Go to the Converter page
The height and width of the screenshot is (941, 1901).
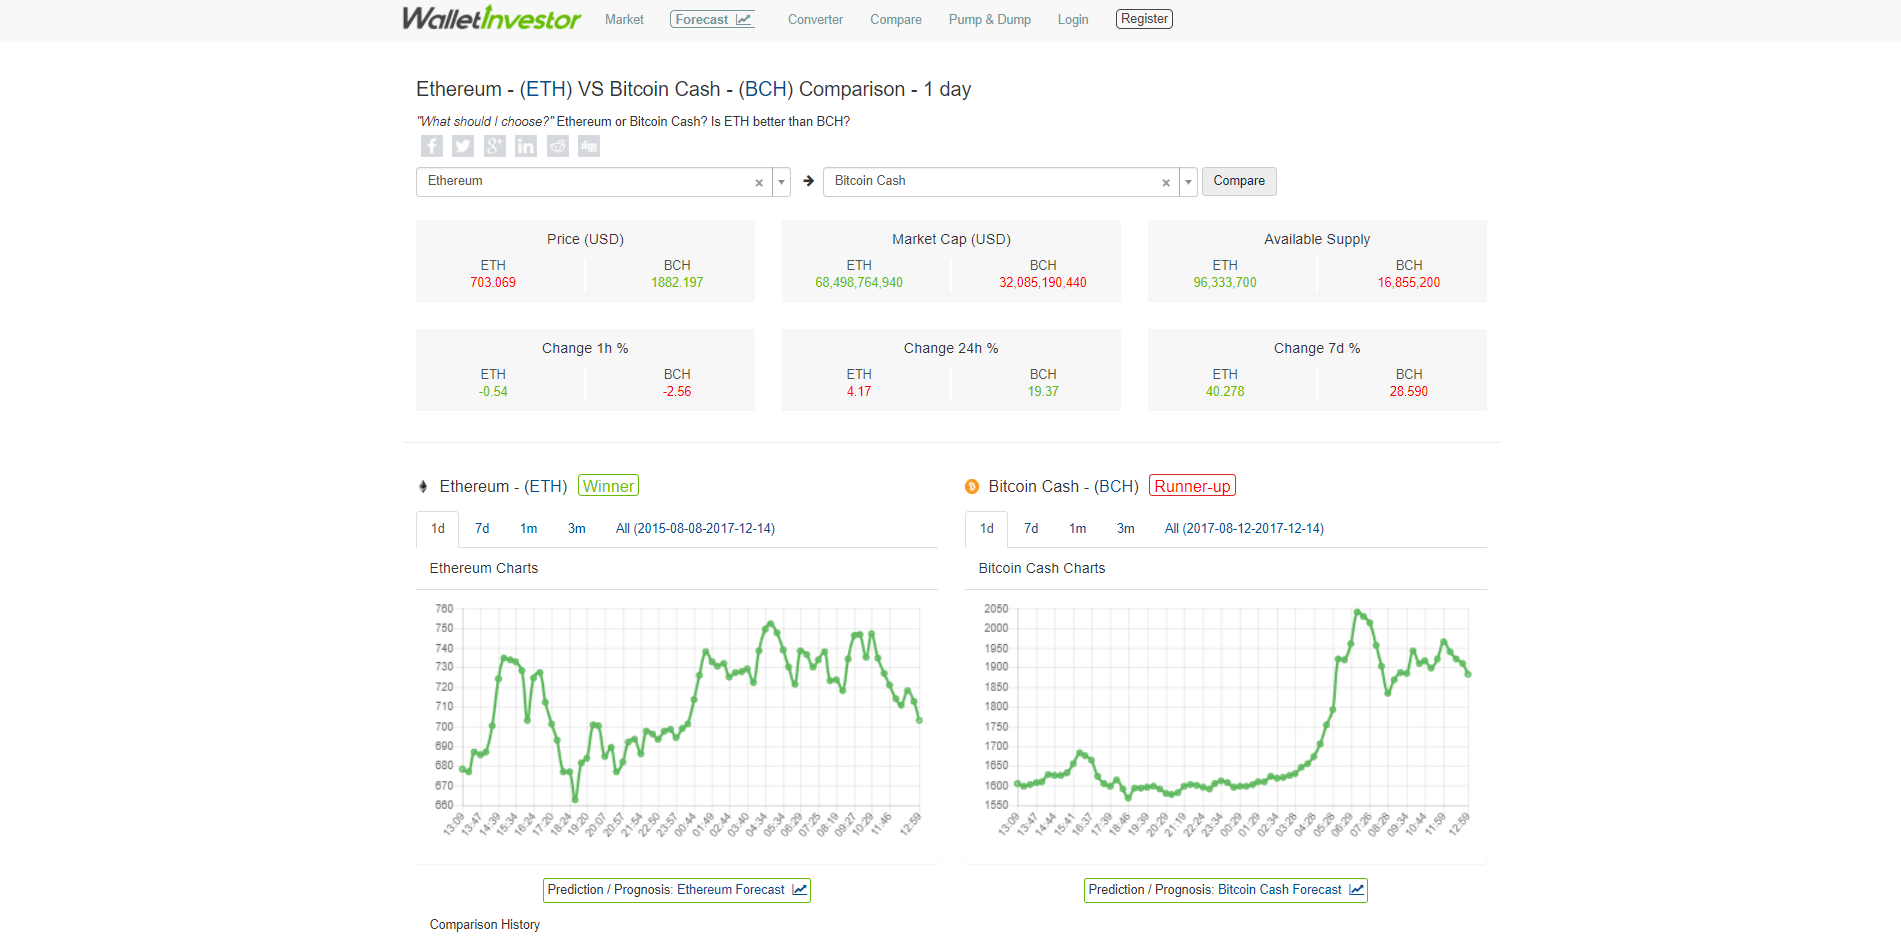(815, 20)
